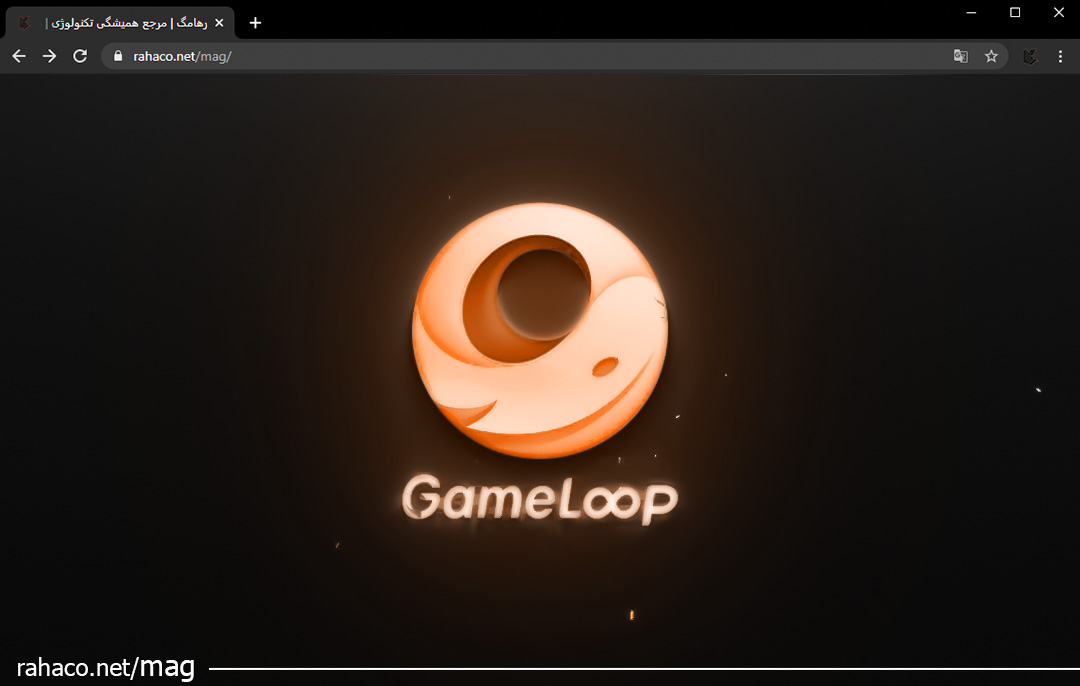Image resolution: width=1080 pixels, height=686 pixels.
Task: Minimize the browser window
Action: 971,12
